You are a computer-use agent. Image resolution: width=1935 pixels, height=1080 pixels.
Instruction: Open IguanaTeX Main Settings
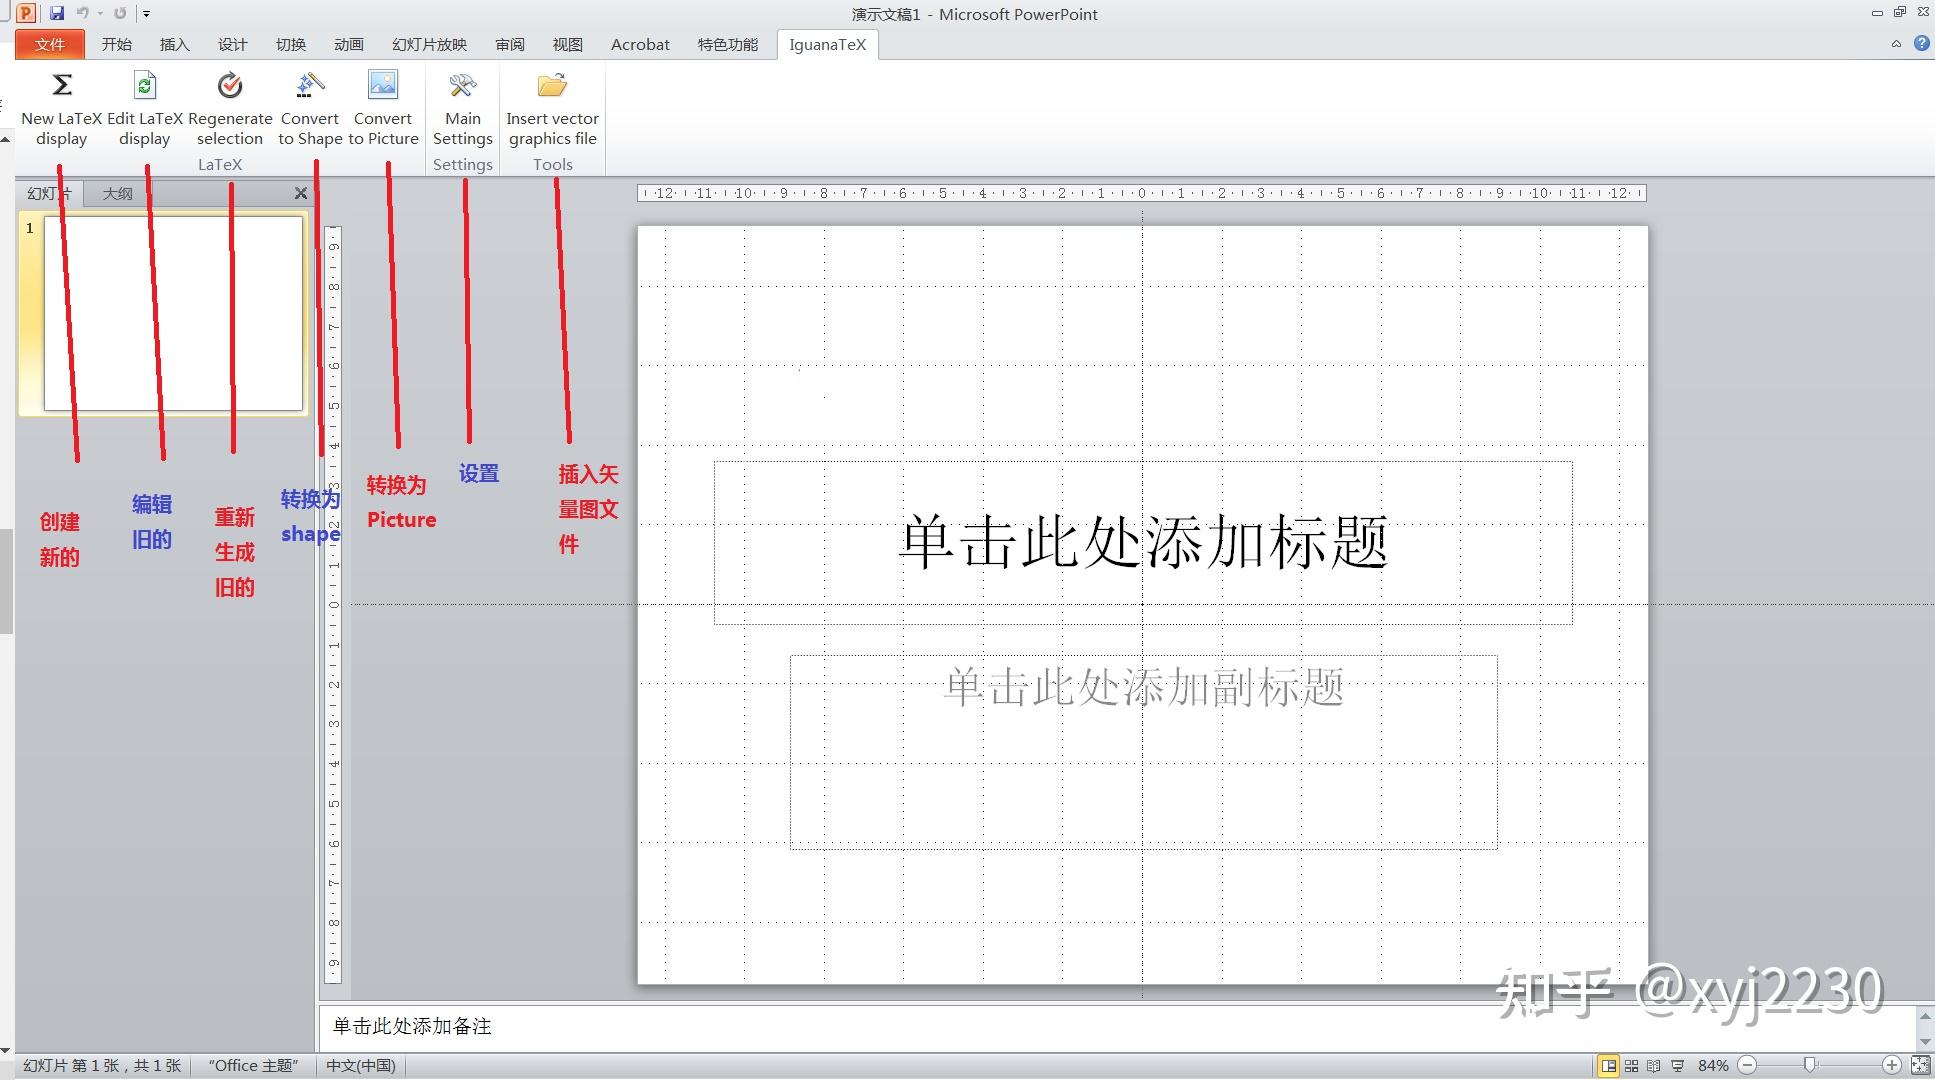point(462,105)
